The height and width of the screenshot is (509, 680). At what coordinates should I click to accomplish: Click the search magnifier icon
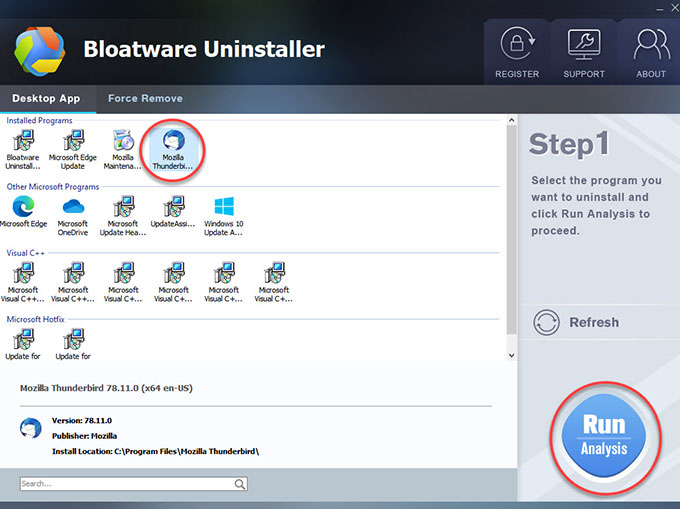(x=240, y=484)
